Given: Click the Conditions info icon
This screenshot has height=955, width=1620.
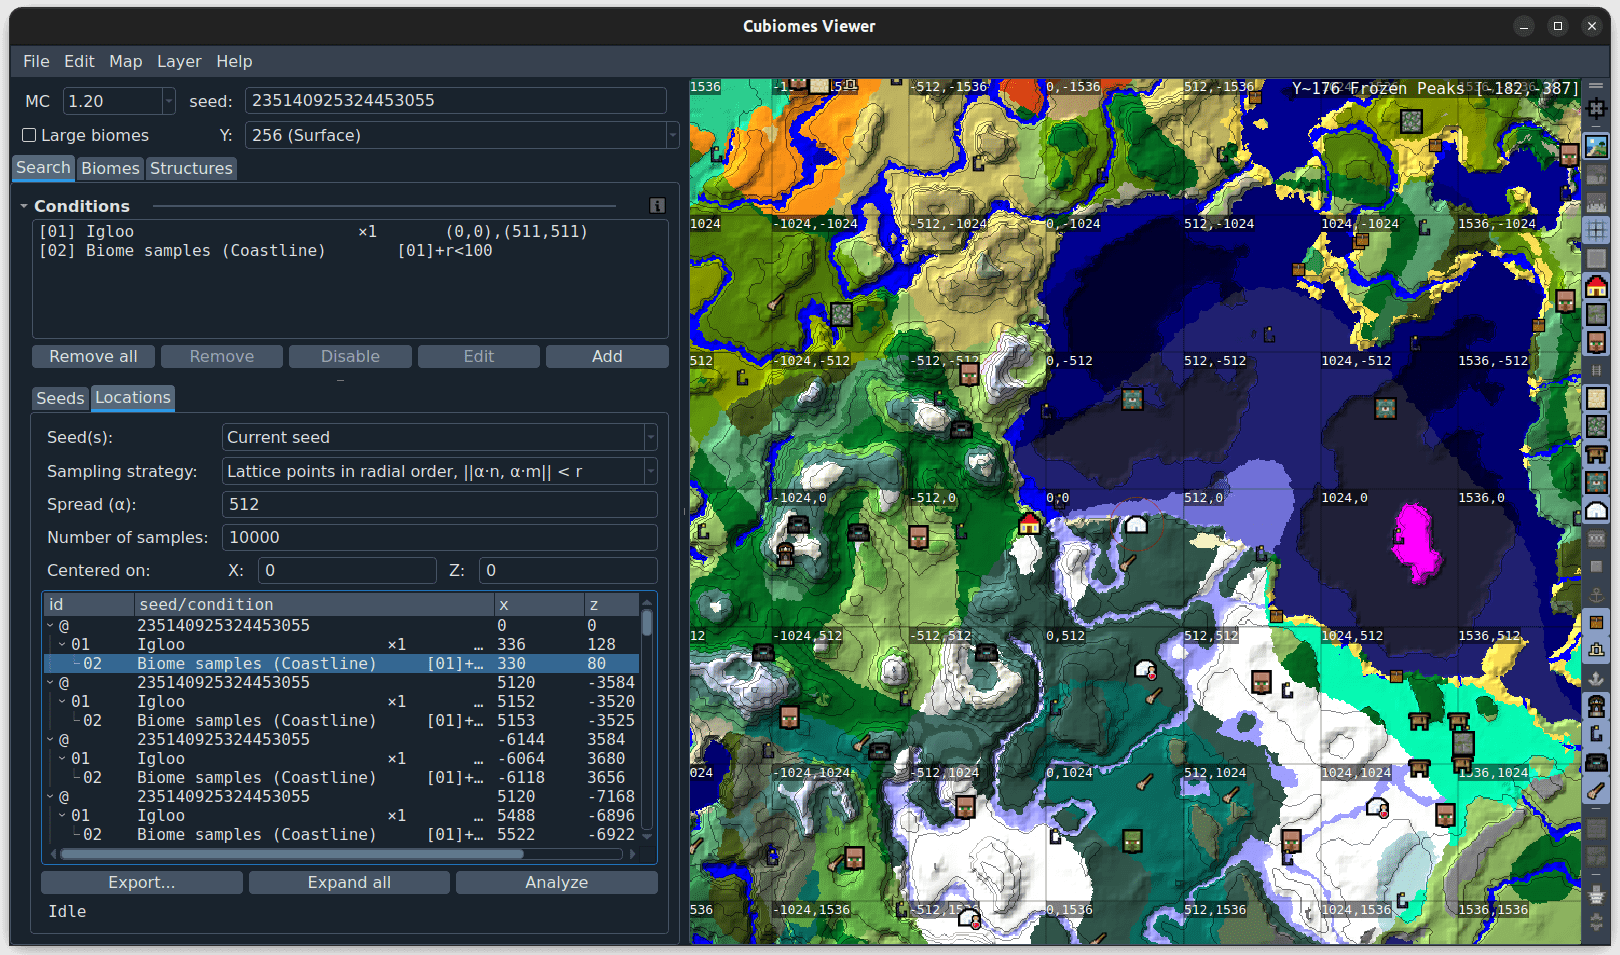Looking at the screenshot, I should click(657, 206).
